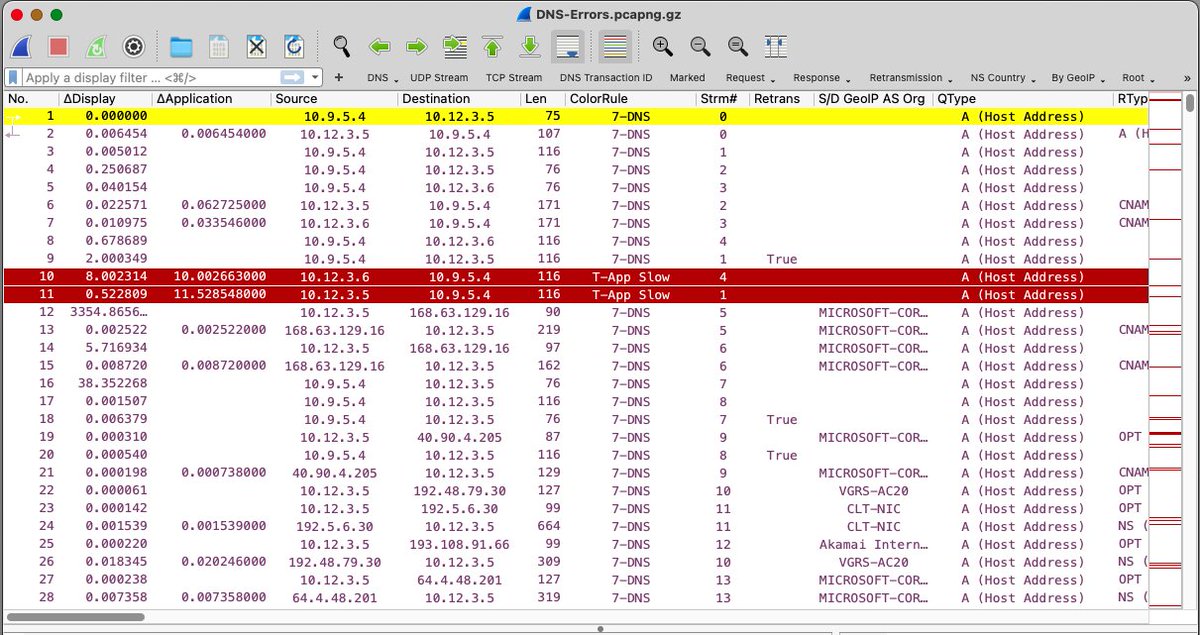Screen dimensions: 1200x635
Task: Open capture options gear icon
Action: pyautogui.click(x=132, y=46)
